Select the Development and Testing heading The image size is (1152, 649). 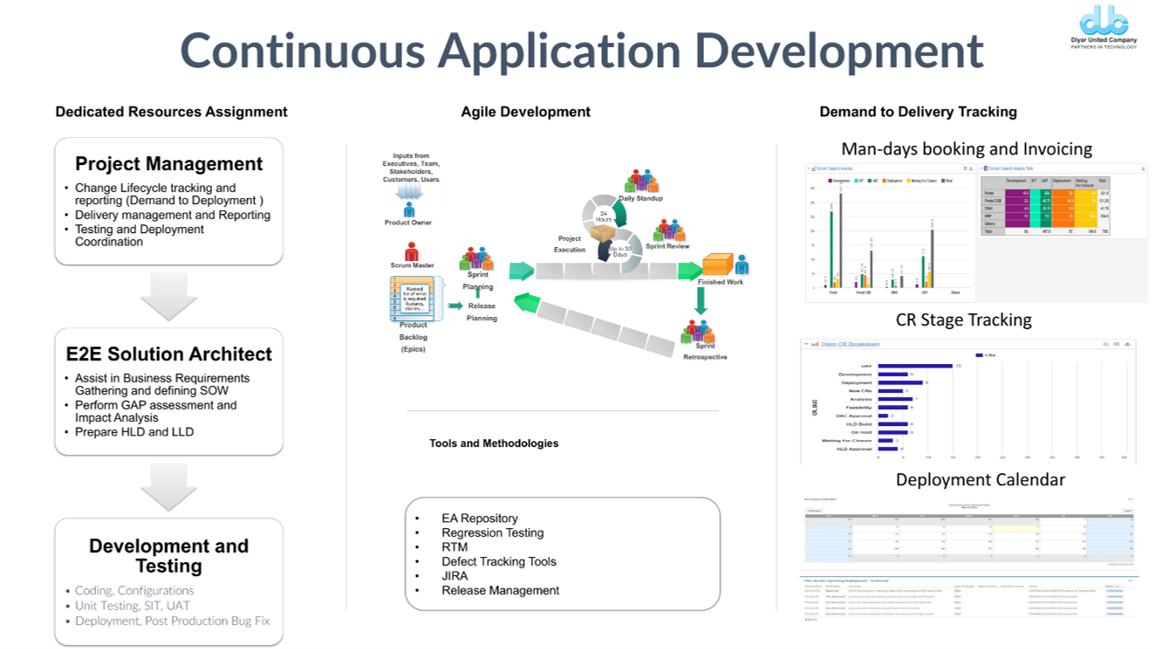point(169,556)
